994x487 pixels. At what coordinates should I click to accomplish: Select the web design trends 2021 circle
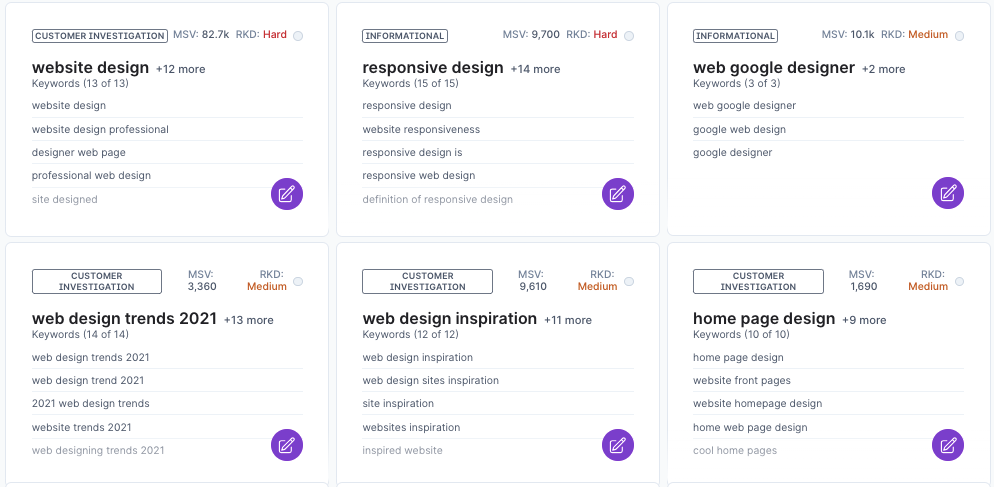pos(298,282)
